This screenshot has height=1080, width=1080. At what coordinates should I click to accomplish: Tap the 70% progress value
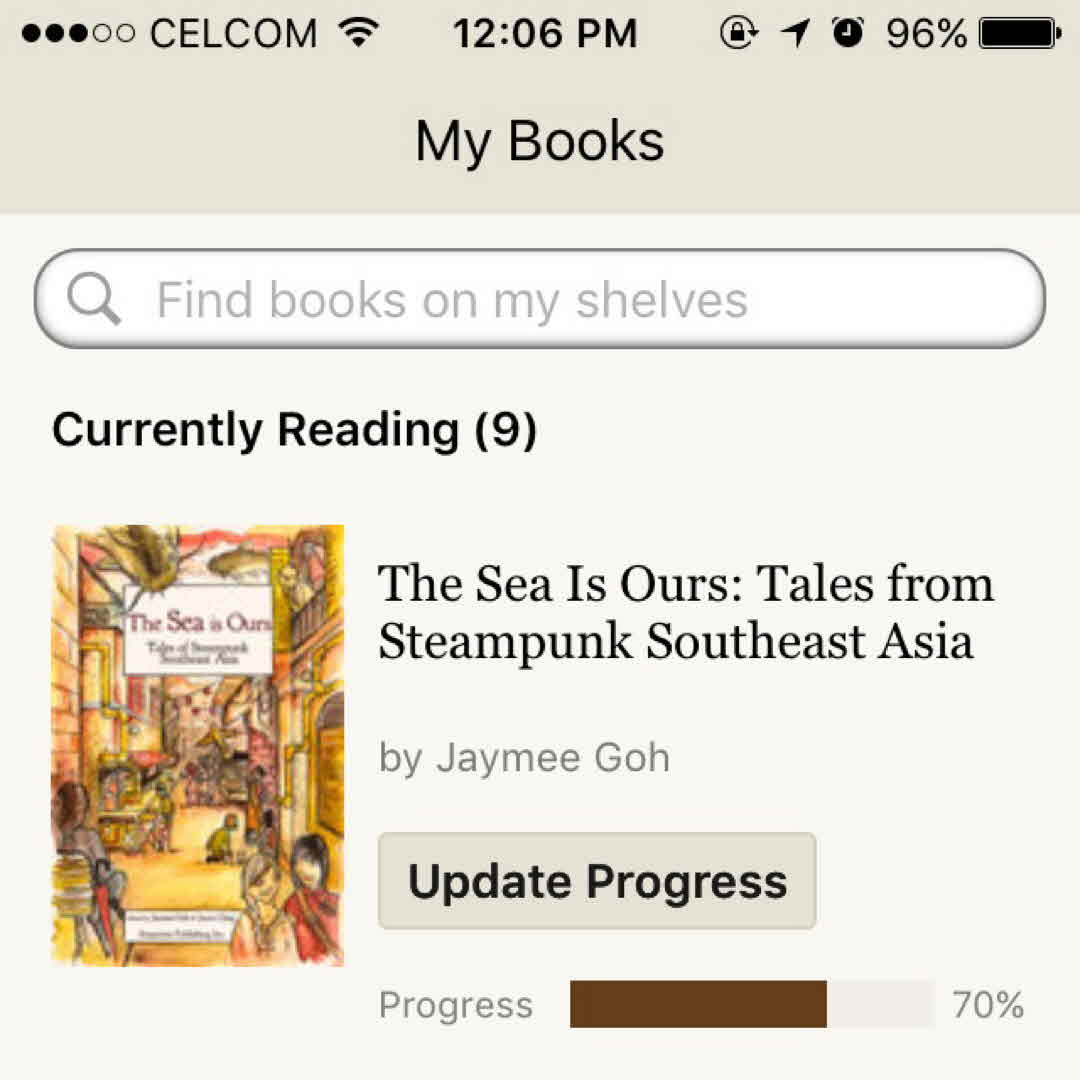click(x=988, y=1004)
